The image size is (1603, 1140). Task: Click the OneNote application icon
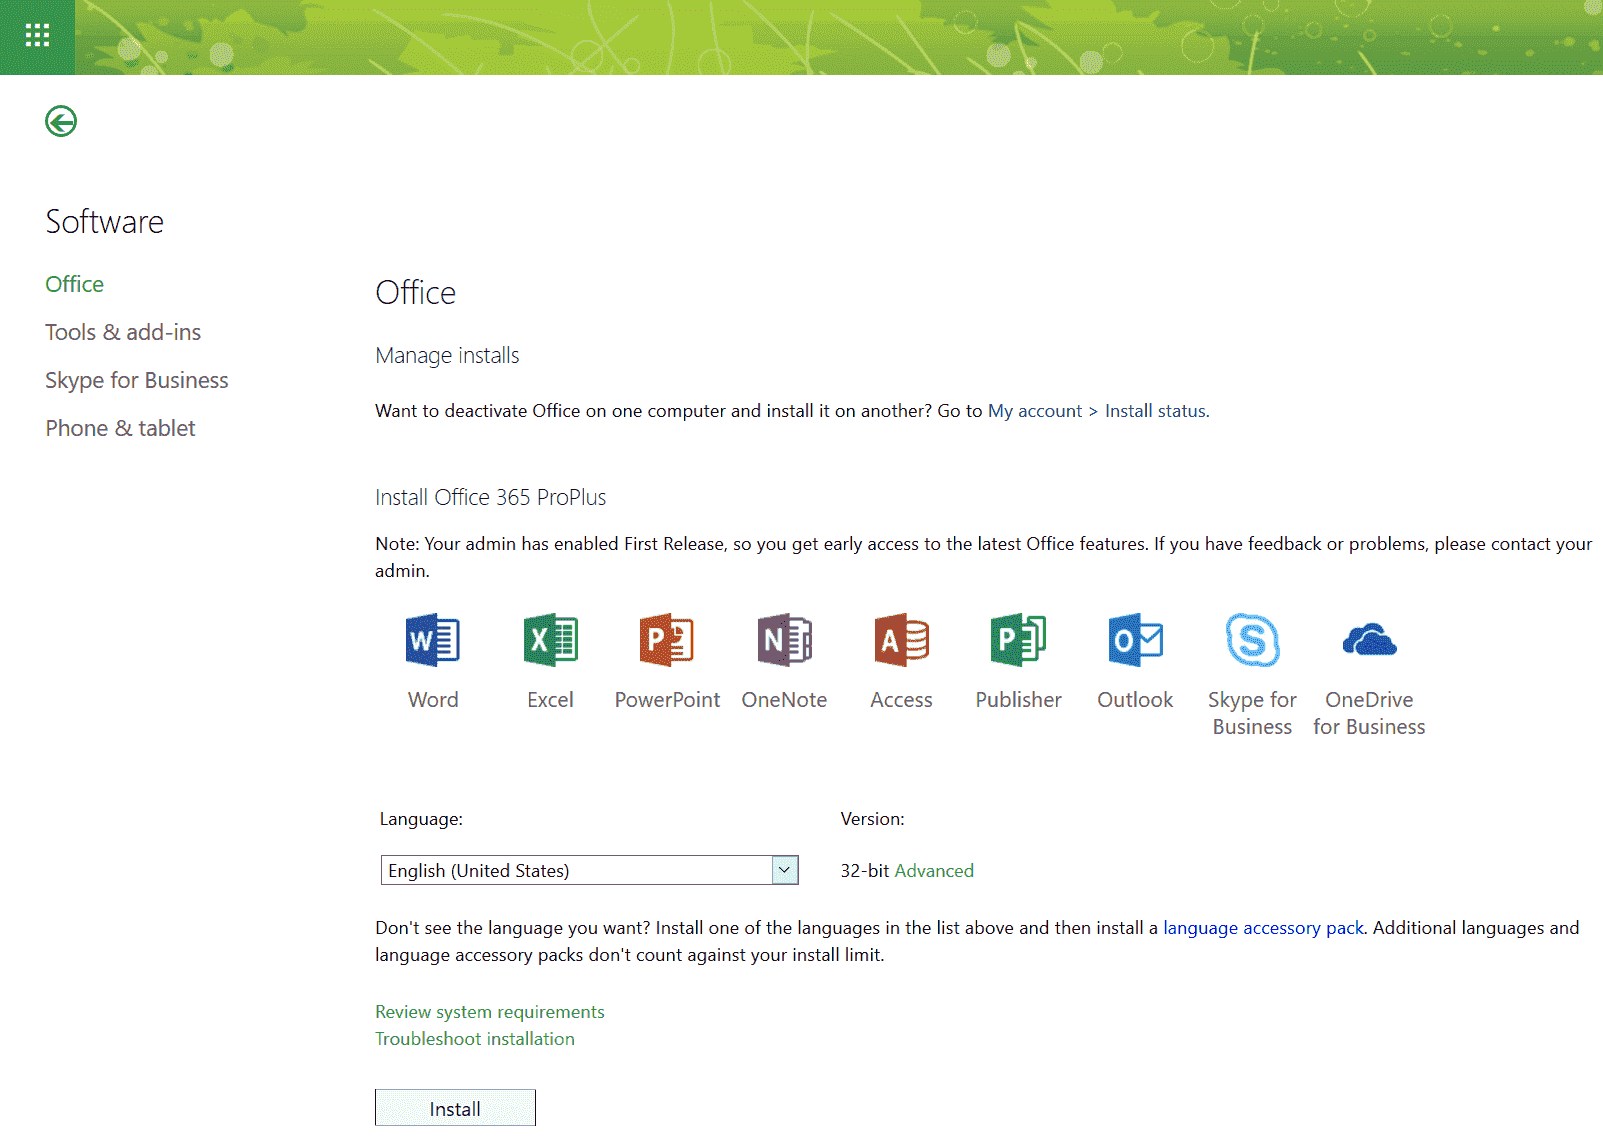(x=784, y=640)
